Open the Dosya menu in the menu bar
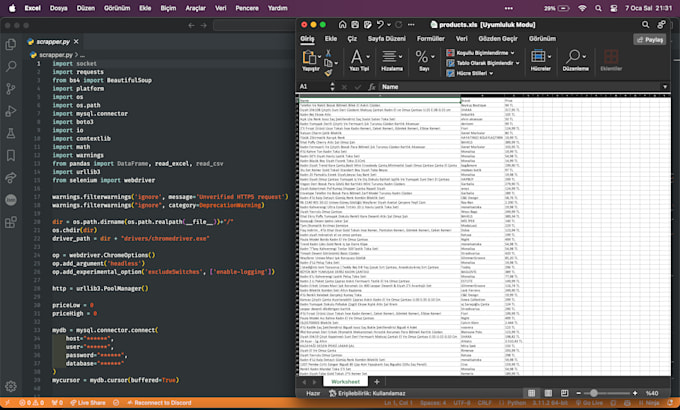680x410 pixels. tap(59, 6)
